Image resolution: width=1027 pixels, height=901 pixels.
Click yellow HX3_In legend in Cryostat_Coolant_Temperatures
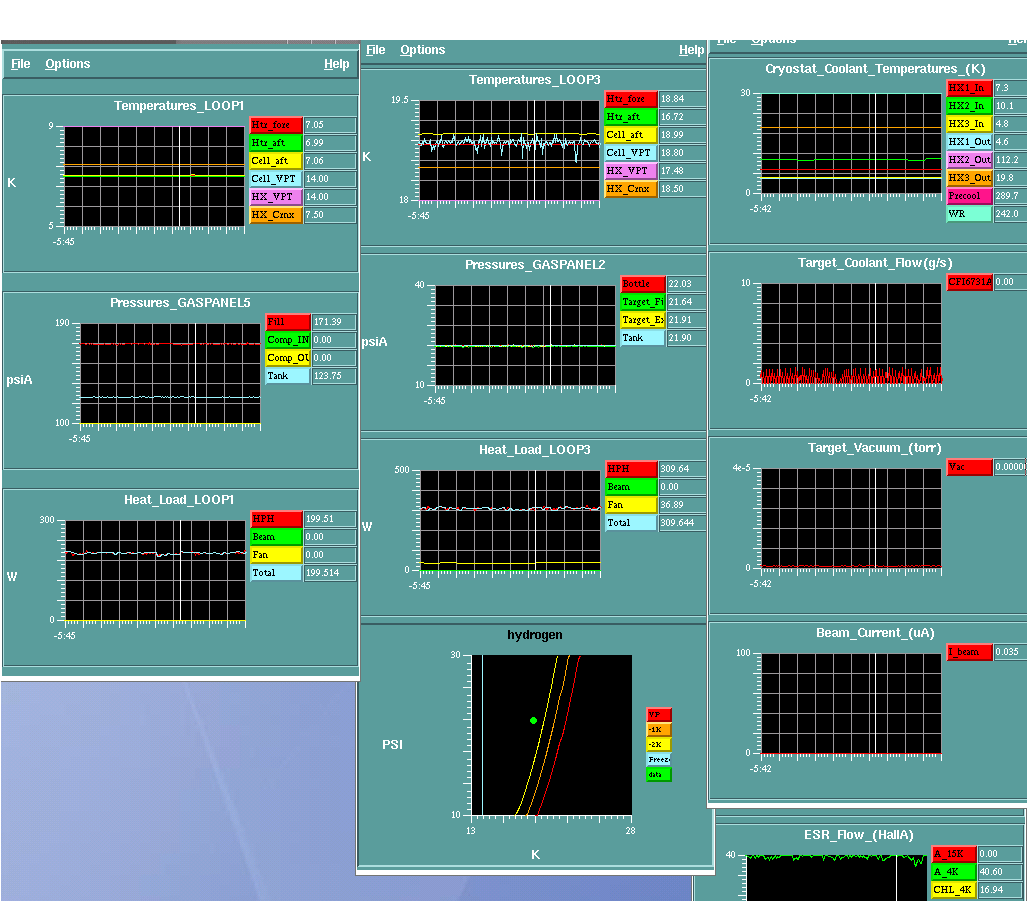tap(969, 124)
